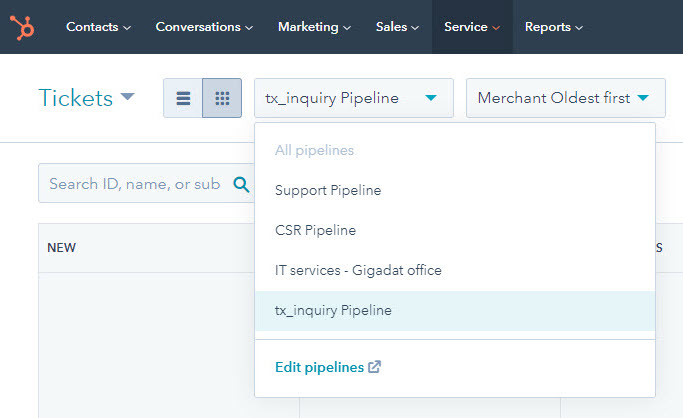Open the Marketing menu
683x418 pixels.
click(x=314, y=27)
